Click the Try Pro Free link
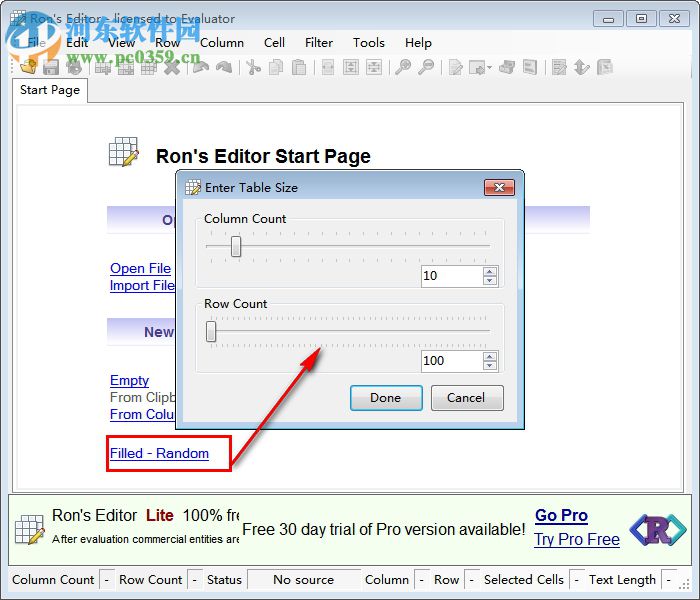 [577, 540]
